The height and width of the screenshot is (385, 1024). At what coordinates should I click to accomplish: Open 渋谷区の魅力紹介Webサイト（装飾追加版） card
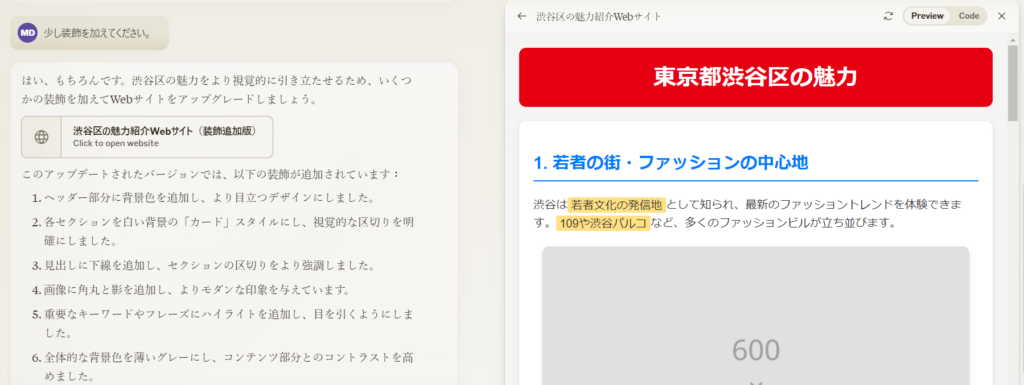click(147, 137)
